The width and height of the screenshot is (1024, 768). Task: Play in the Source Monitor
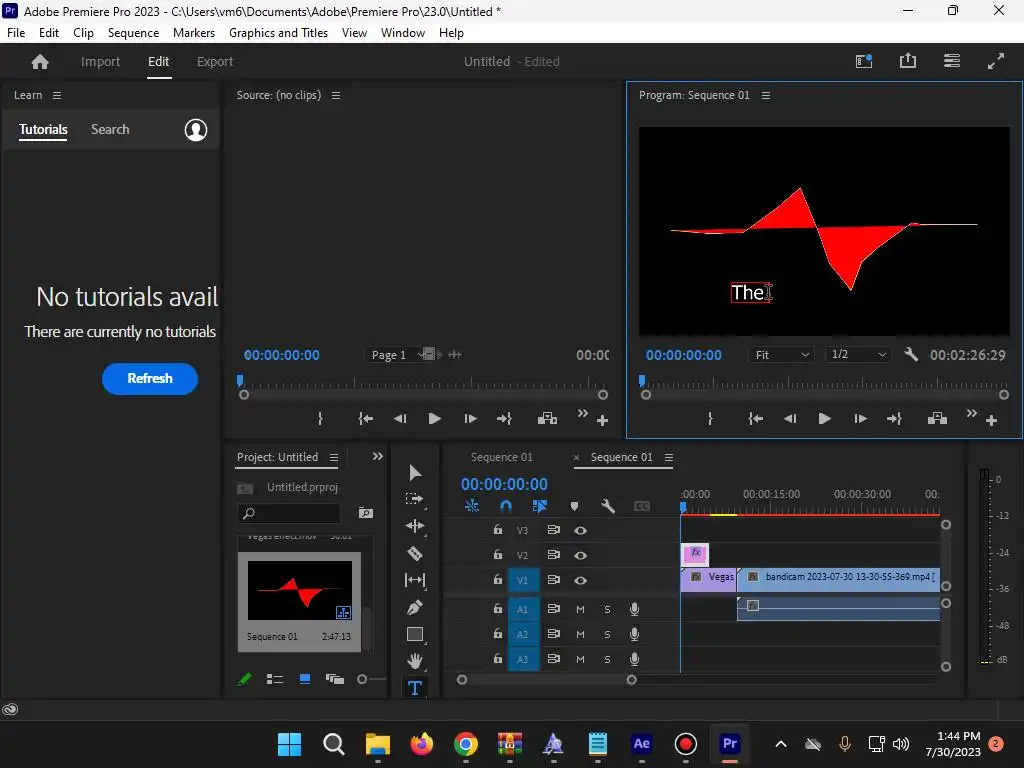[x=434, y=419]
